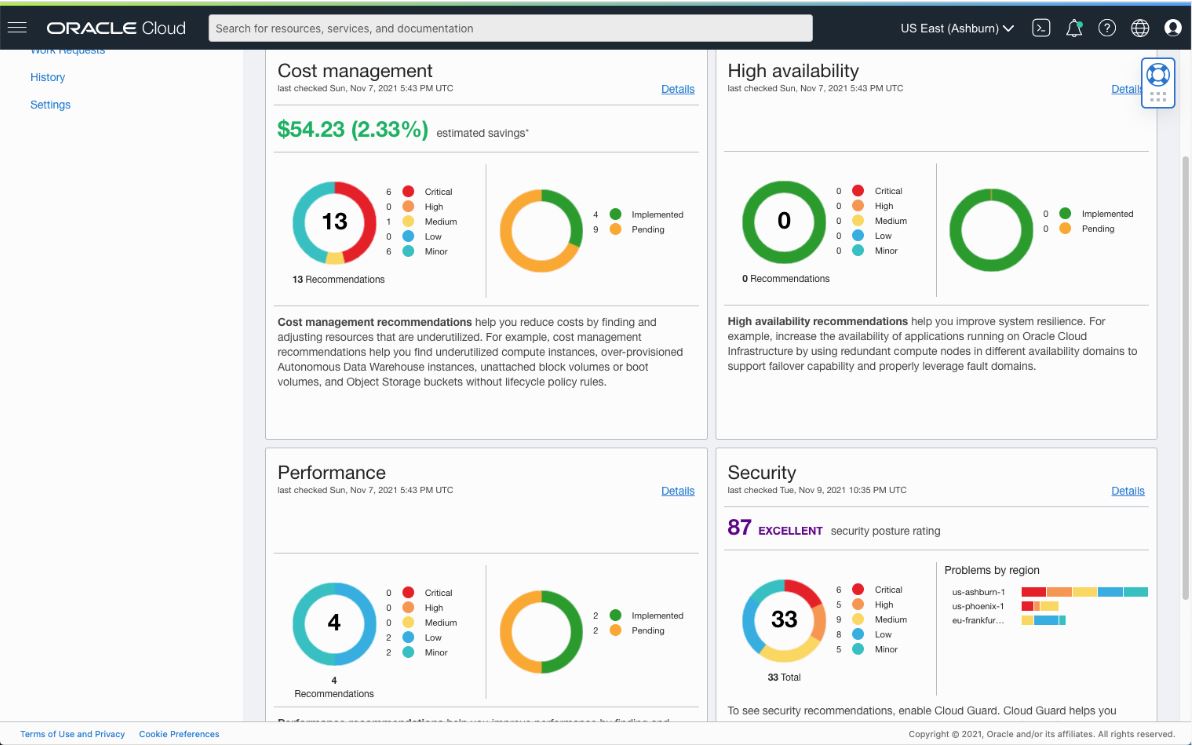
Task: Click the us-ashburn-1 problems bar
Action: point(1085,592)
